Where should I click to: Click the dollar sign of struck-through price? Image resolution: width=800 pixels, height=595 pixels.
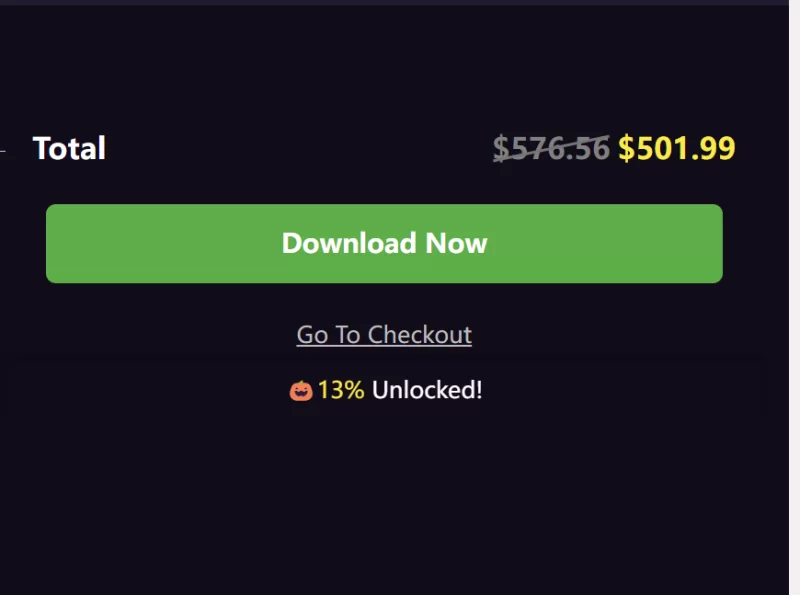tap(502, 148)
